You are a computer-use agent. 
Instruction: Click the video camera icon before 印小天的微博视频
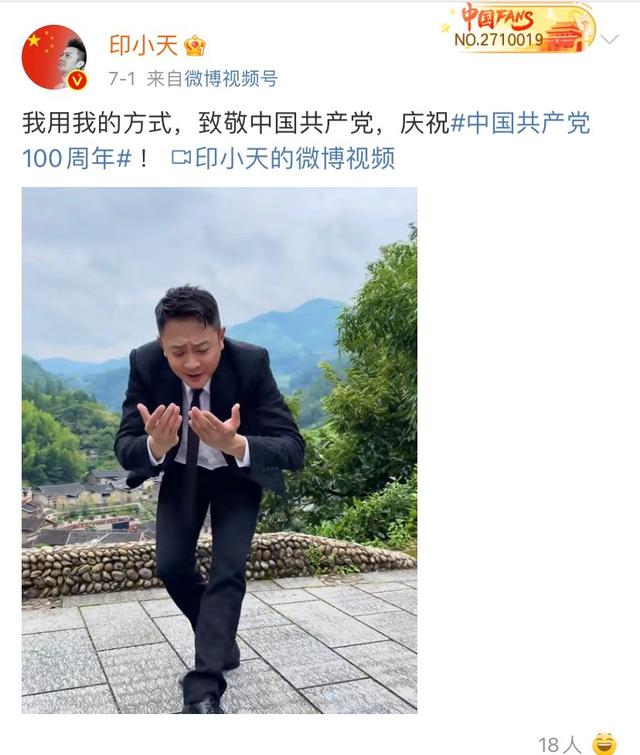tap(181, 158)
